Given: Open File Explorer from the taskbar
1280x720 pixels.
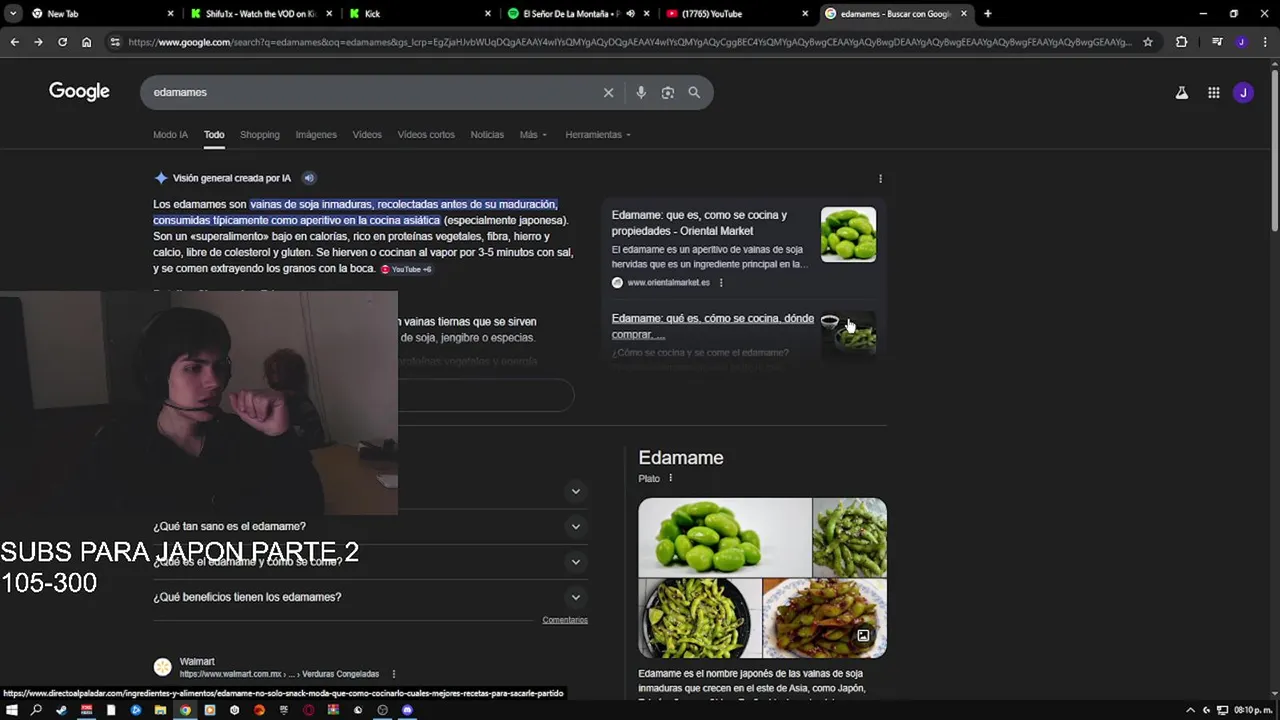Looking at the screenshot, I should click(160, 710).
